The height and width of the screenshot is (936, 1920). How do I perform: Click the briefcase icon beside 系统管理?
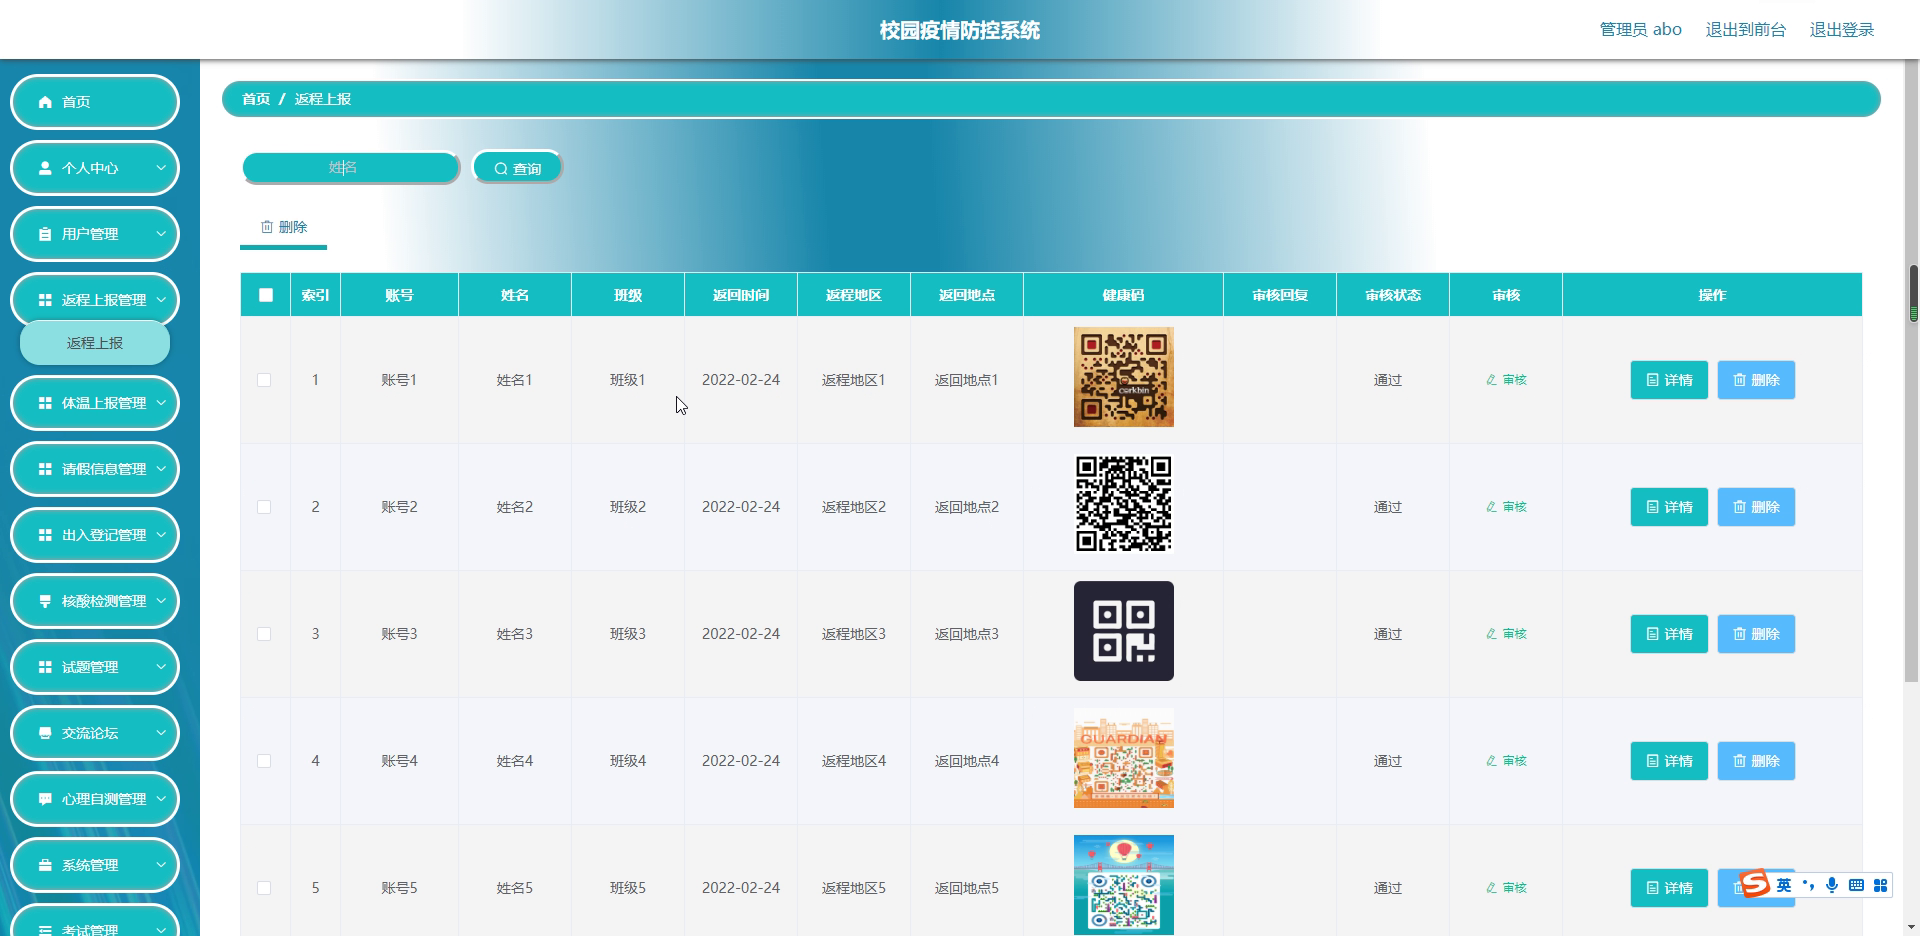[45, 865]
